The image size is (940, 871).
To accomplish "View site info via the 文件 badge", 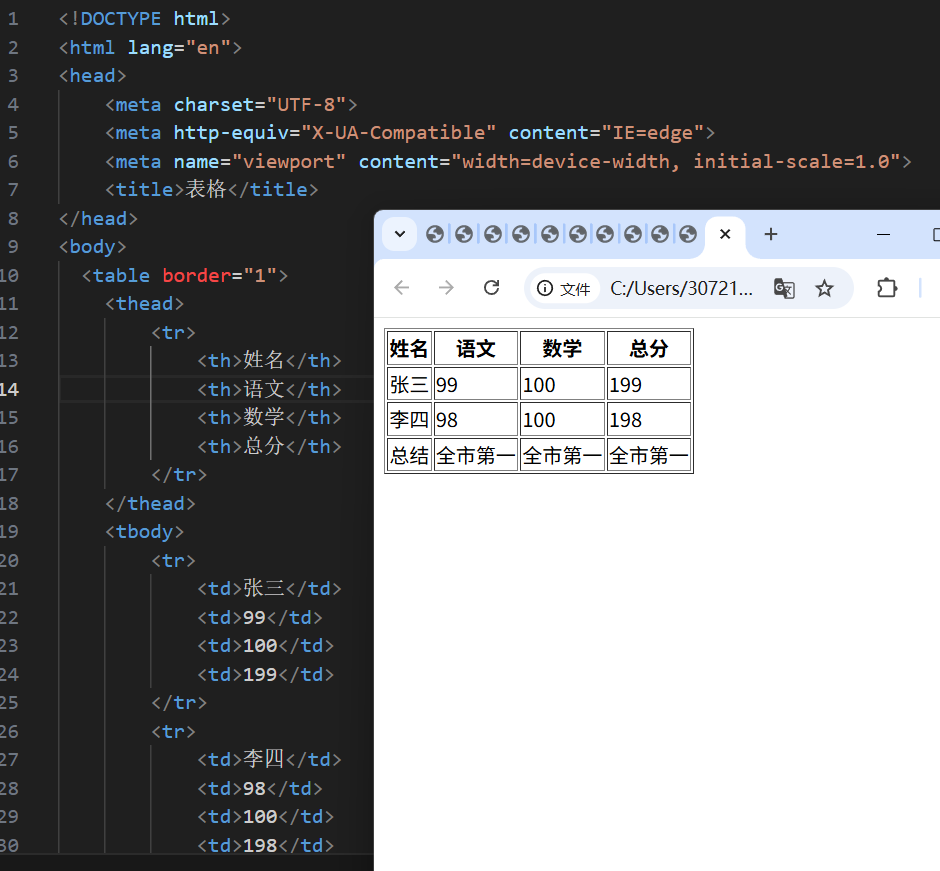I will (564, 289).
